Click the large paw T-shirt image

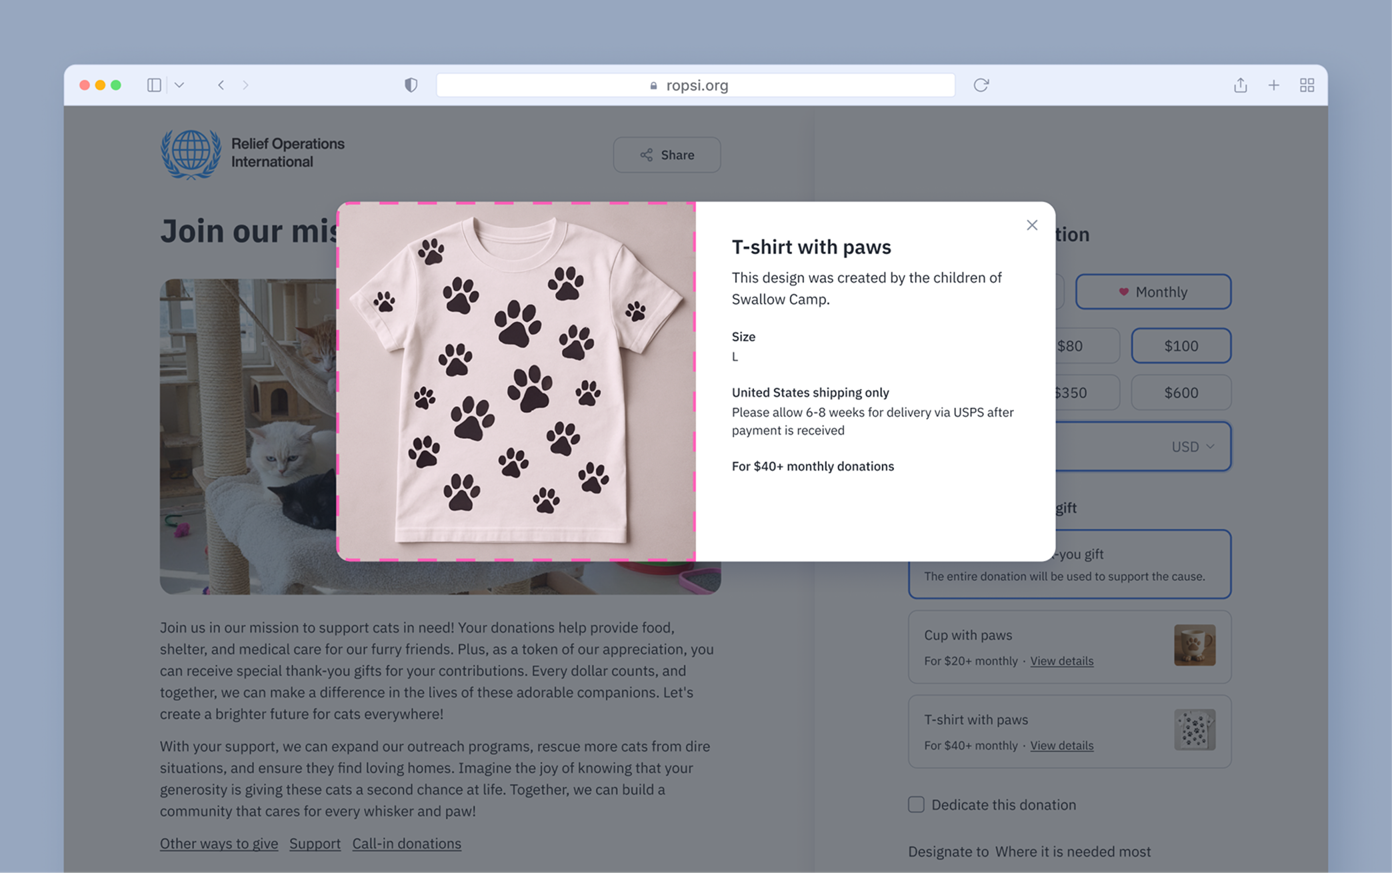[516, 381]
